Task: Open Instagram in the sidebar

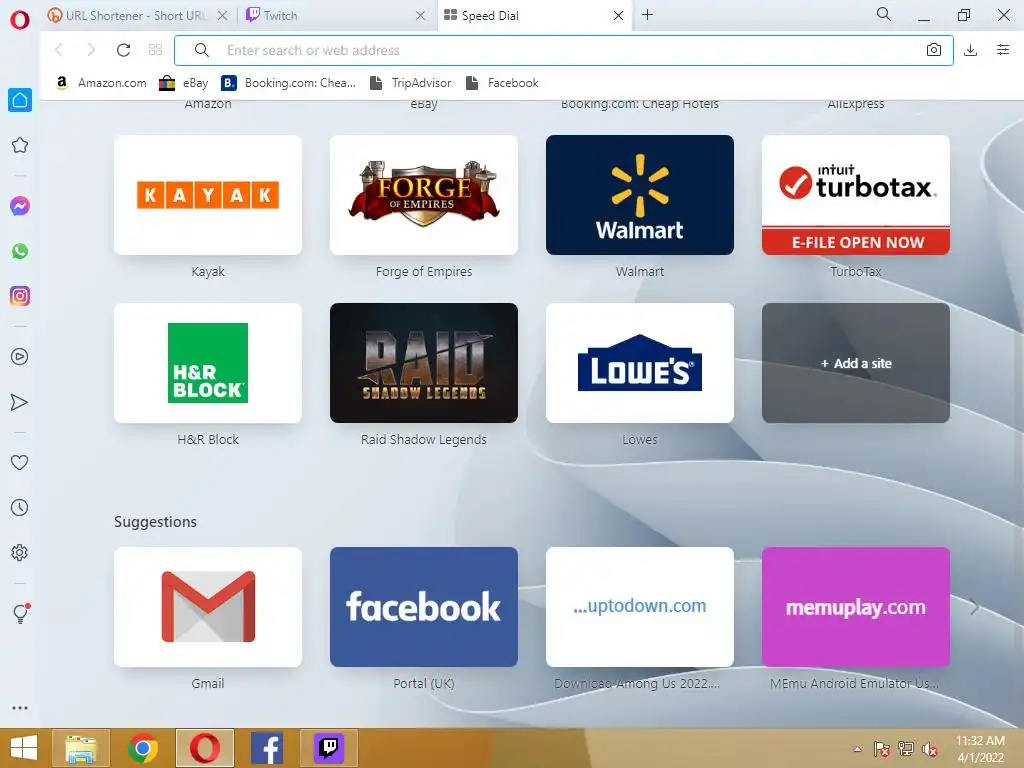Action: (20, 296)
